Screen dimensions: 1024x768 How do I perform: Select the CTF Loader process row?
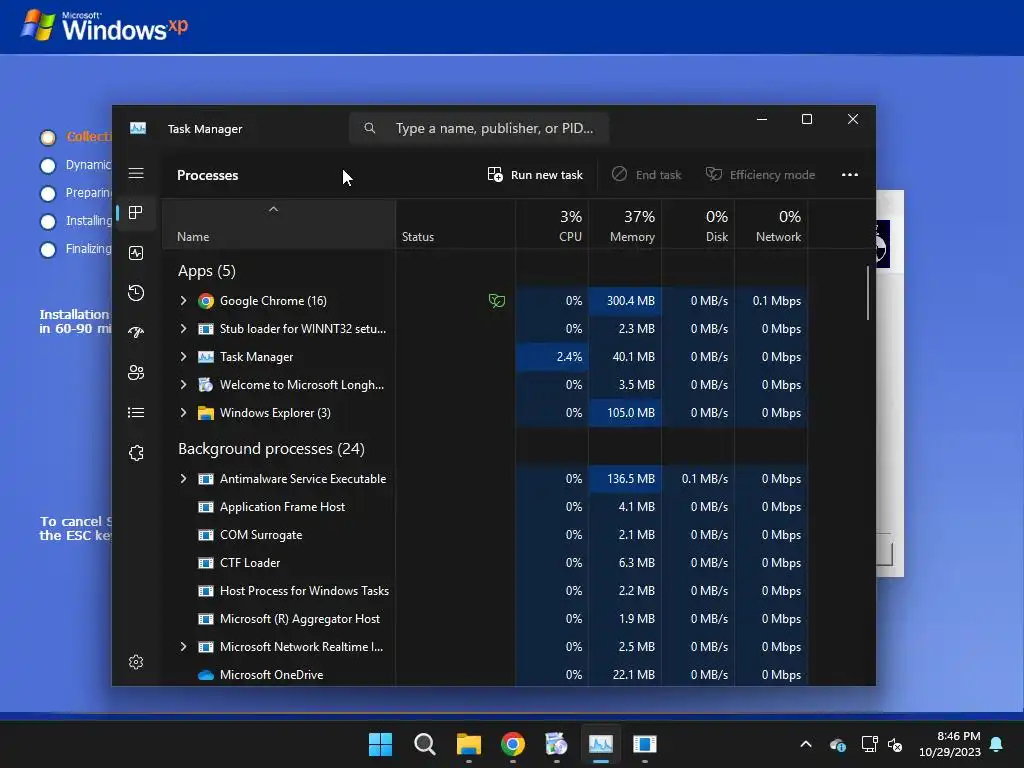point(485,563)
